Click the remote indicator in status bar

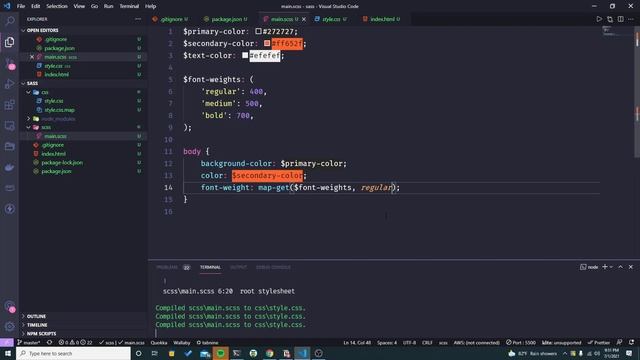coord(7,342)
